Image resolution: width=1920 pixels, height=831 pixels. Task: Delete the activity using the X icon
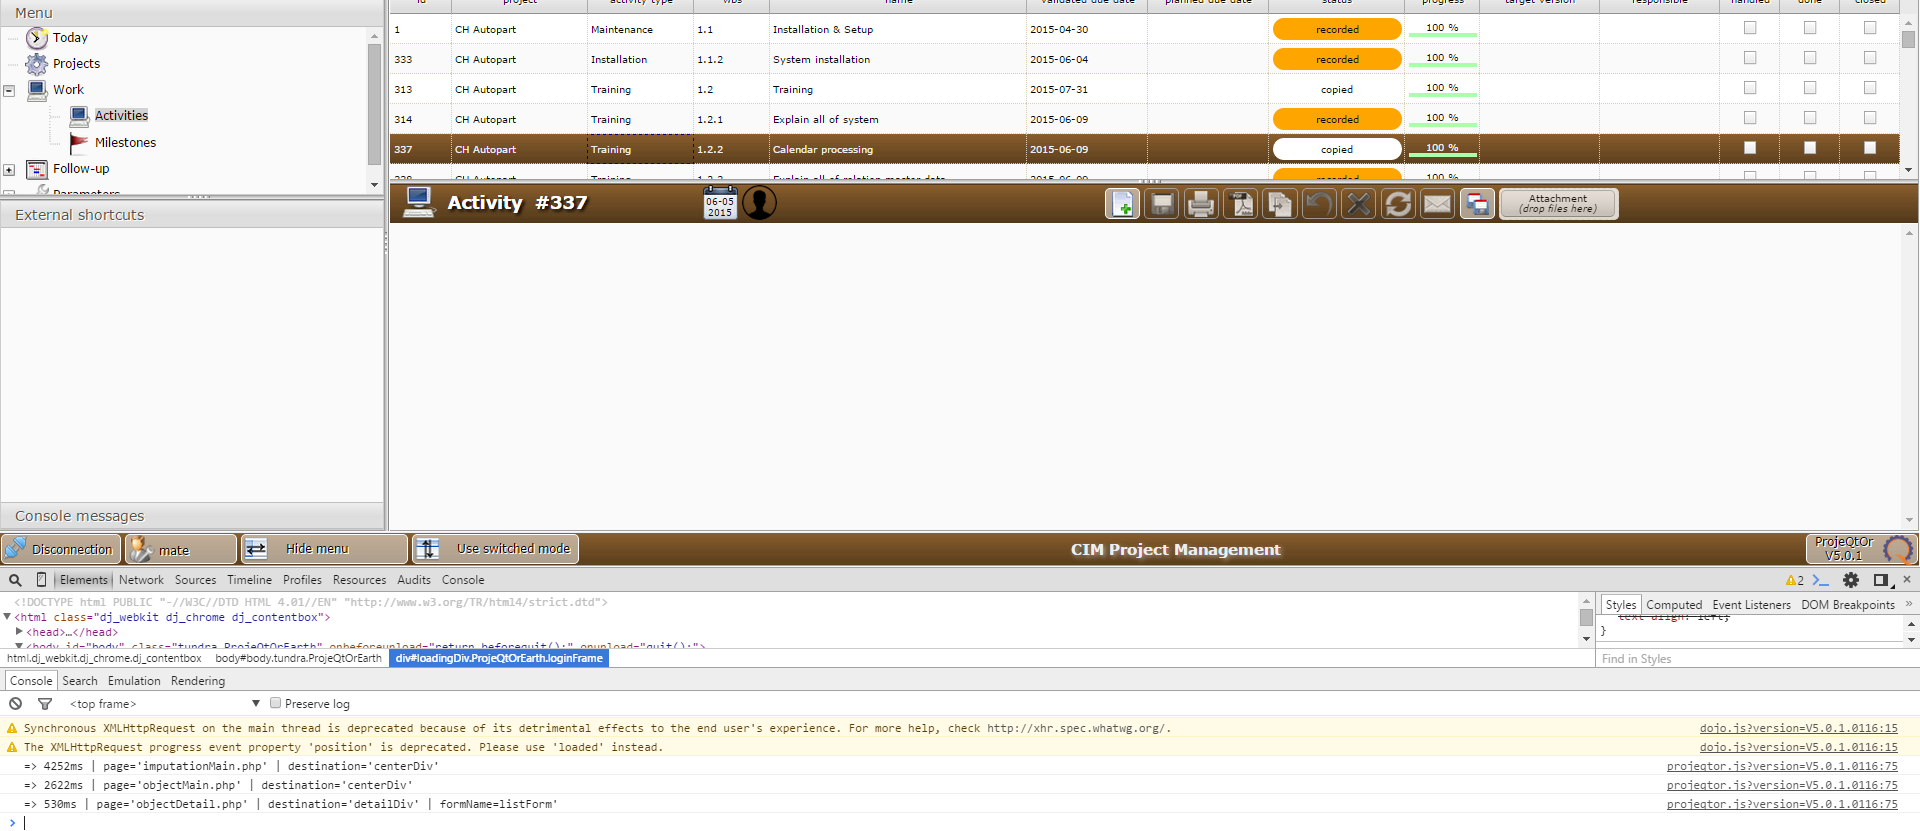tap(1359, 204)
